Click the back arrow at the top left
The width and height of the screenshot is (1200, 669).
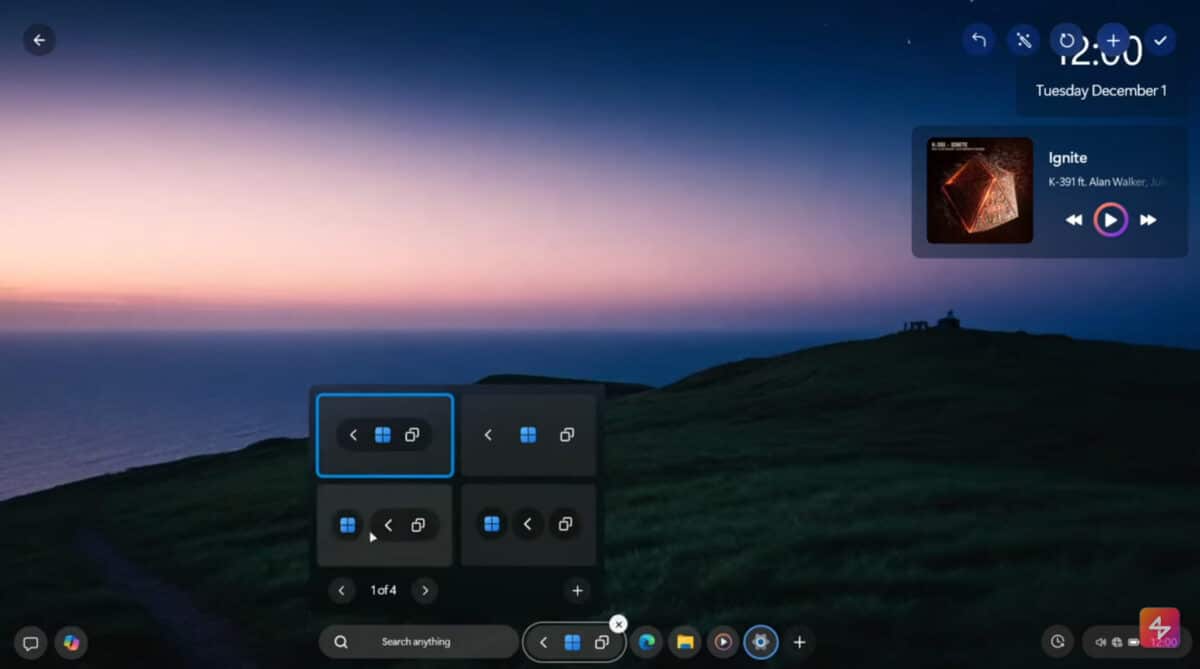click(x=38, y=39)
